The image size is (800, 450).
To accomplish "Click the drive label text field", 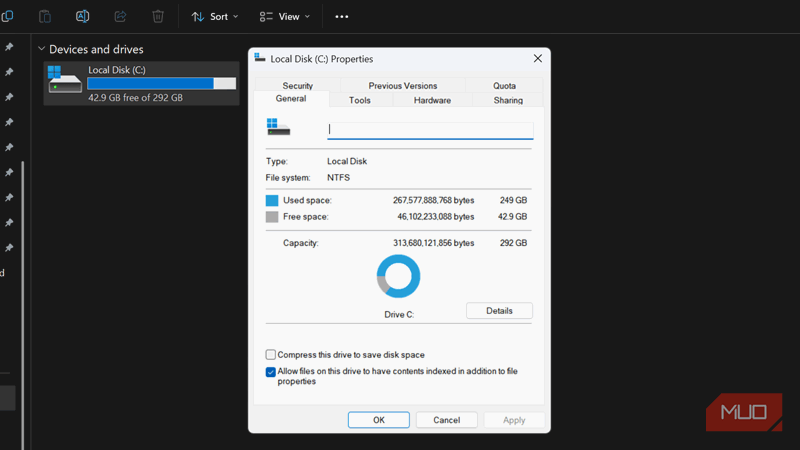I will point(430,129).
